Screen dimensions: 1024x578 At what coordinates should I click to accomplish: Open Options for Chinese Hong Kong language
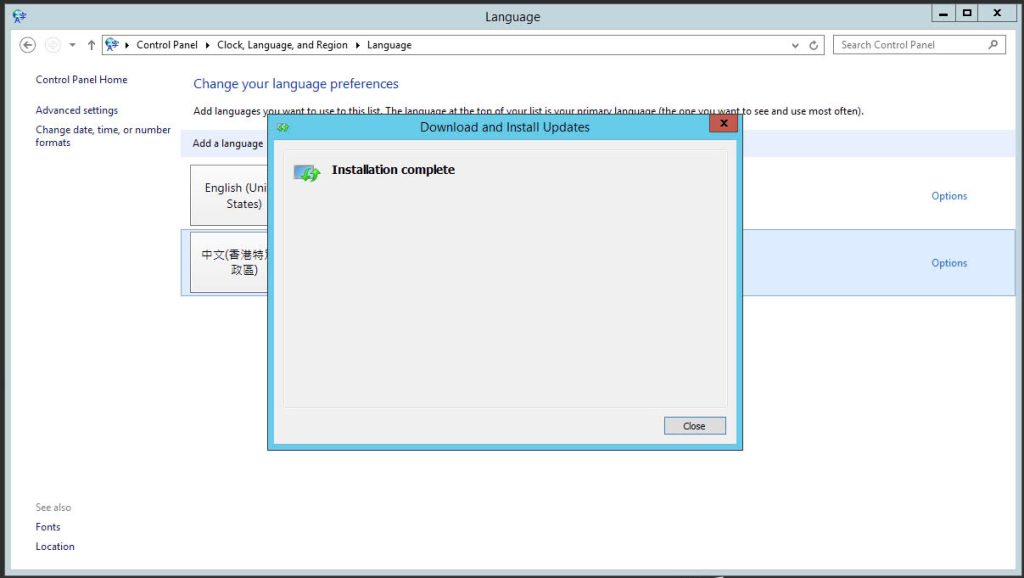tap(949, 263)
